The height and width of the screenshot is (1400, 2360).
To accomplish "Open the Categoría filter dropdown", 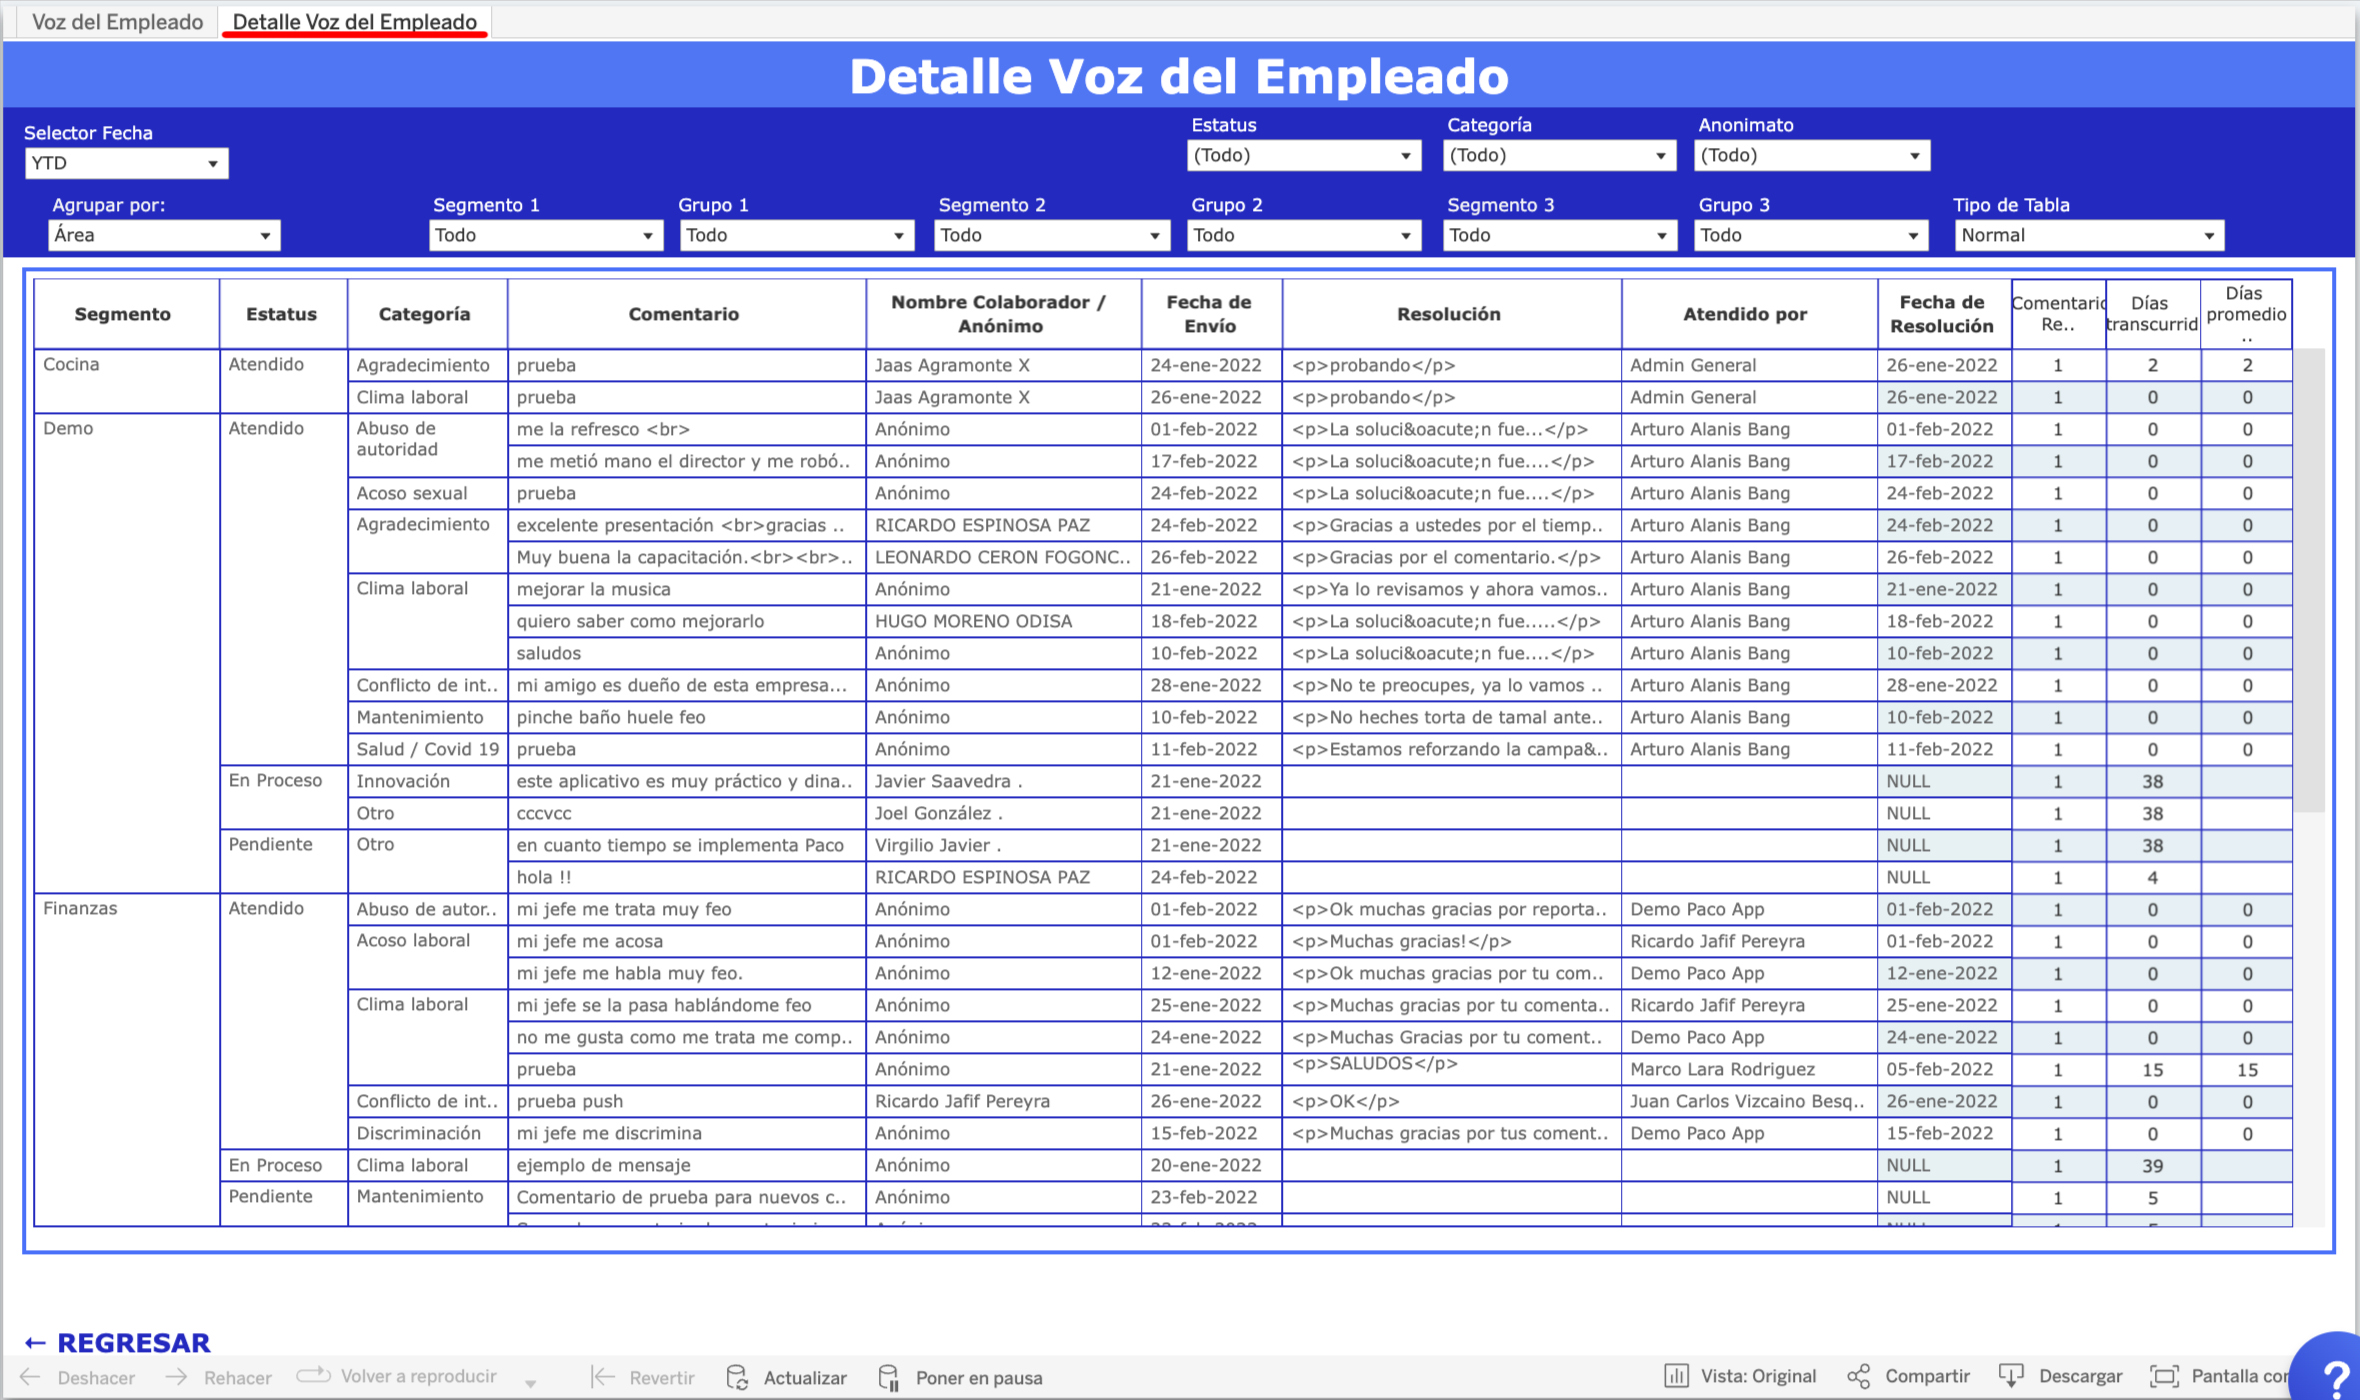I will click(1559, 155).
